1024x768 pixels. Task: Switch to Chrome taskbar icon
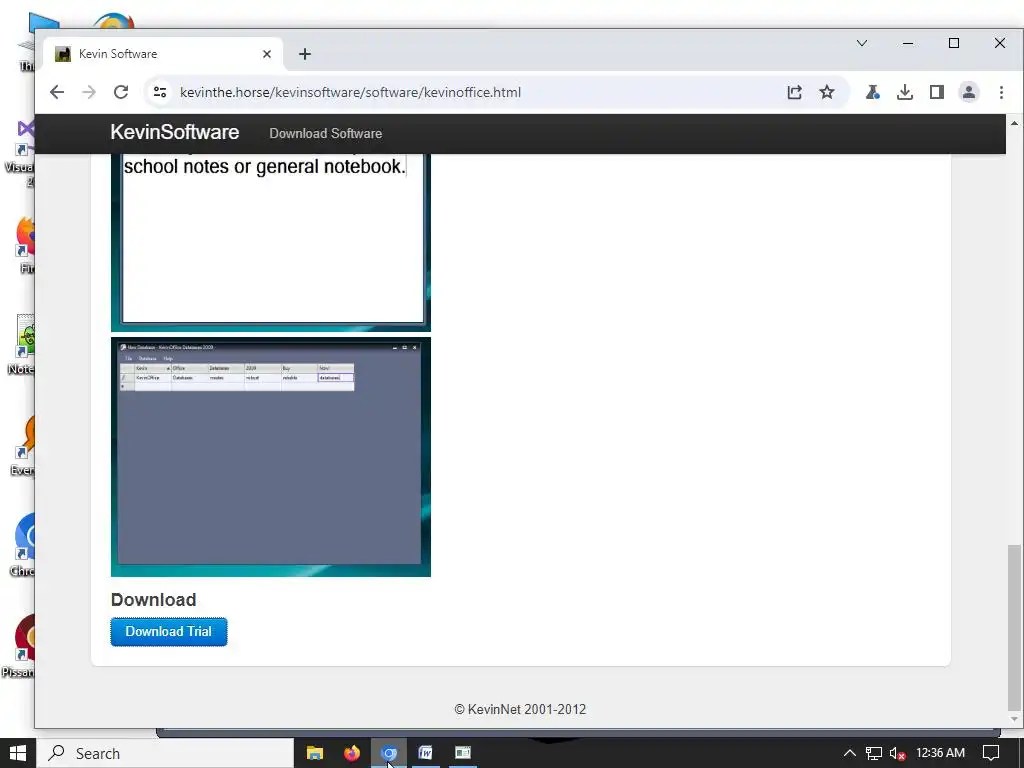[389, 753]
